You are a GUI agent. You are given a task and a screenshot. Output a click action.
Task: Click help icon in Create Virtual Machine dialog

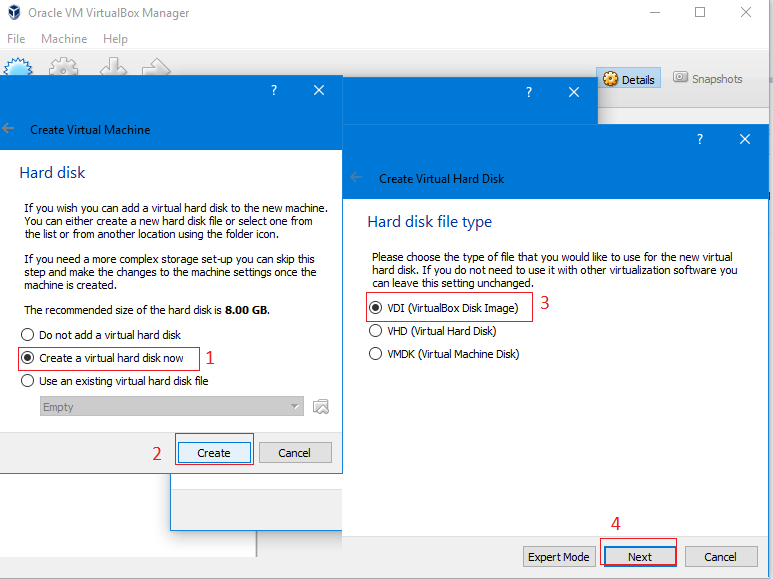274,90
